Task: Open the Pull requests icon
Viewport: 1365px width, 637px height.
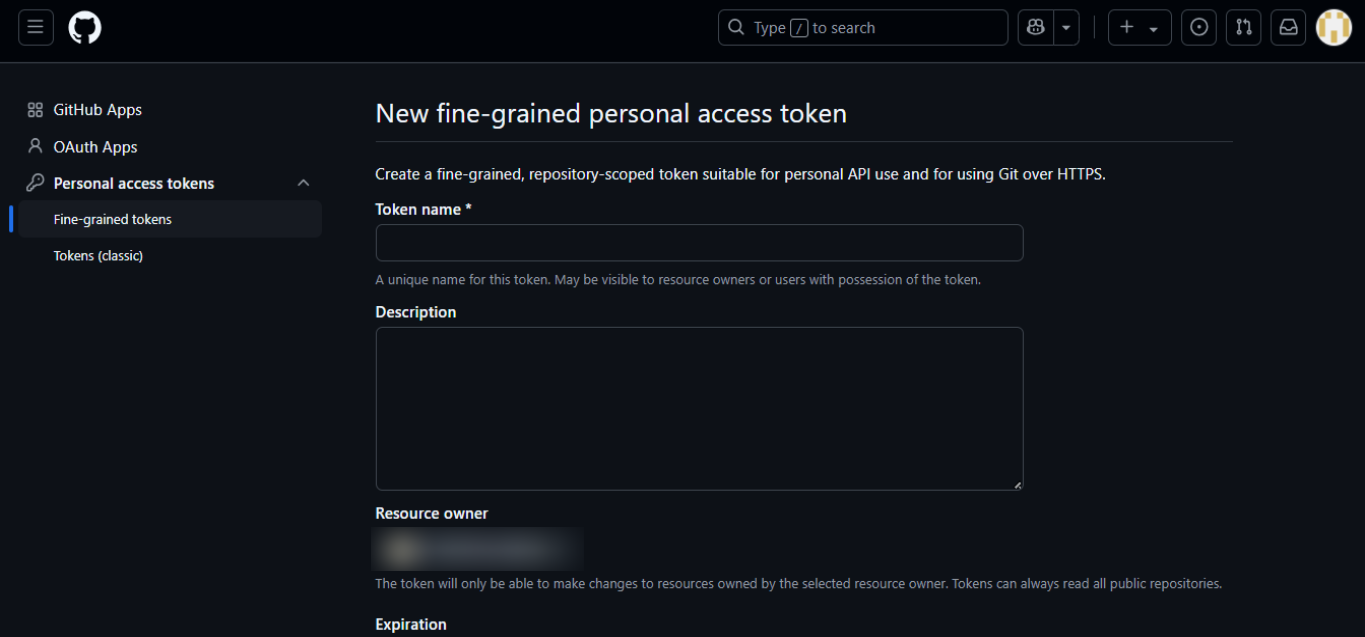Action: (x=1243, y=28)
